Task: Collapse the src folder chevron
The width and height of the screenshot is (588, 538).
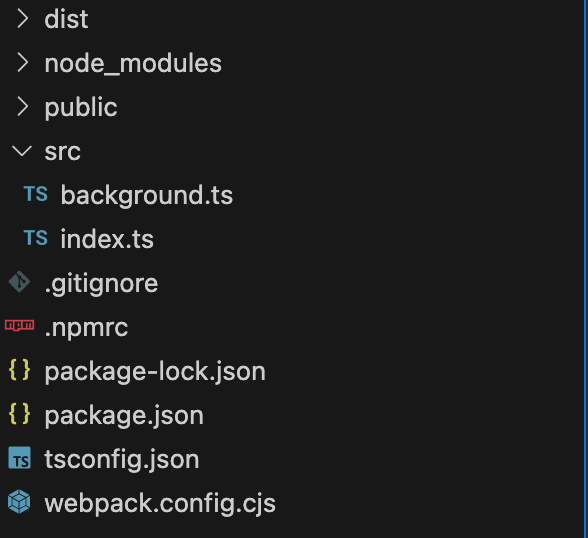Action: [22, 151]
